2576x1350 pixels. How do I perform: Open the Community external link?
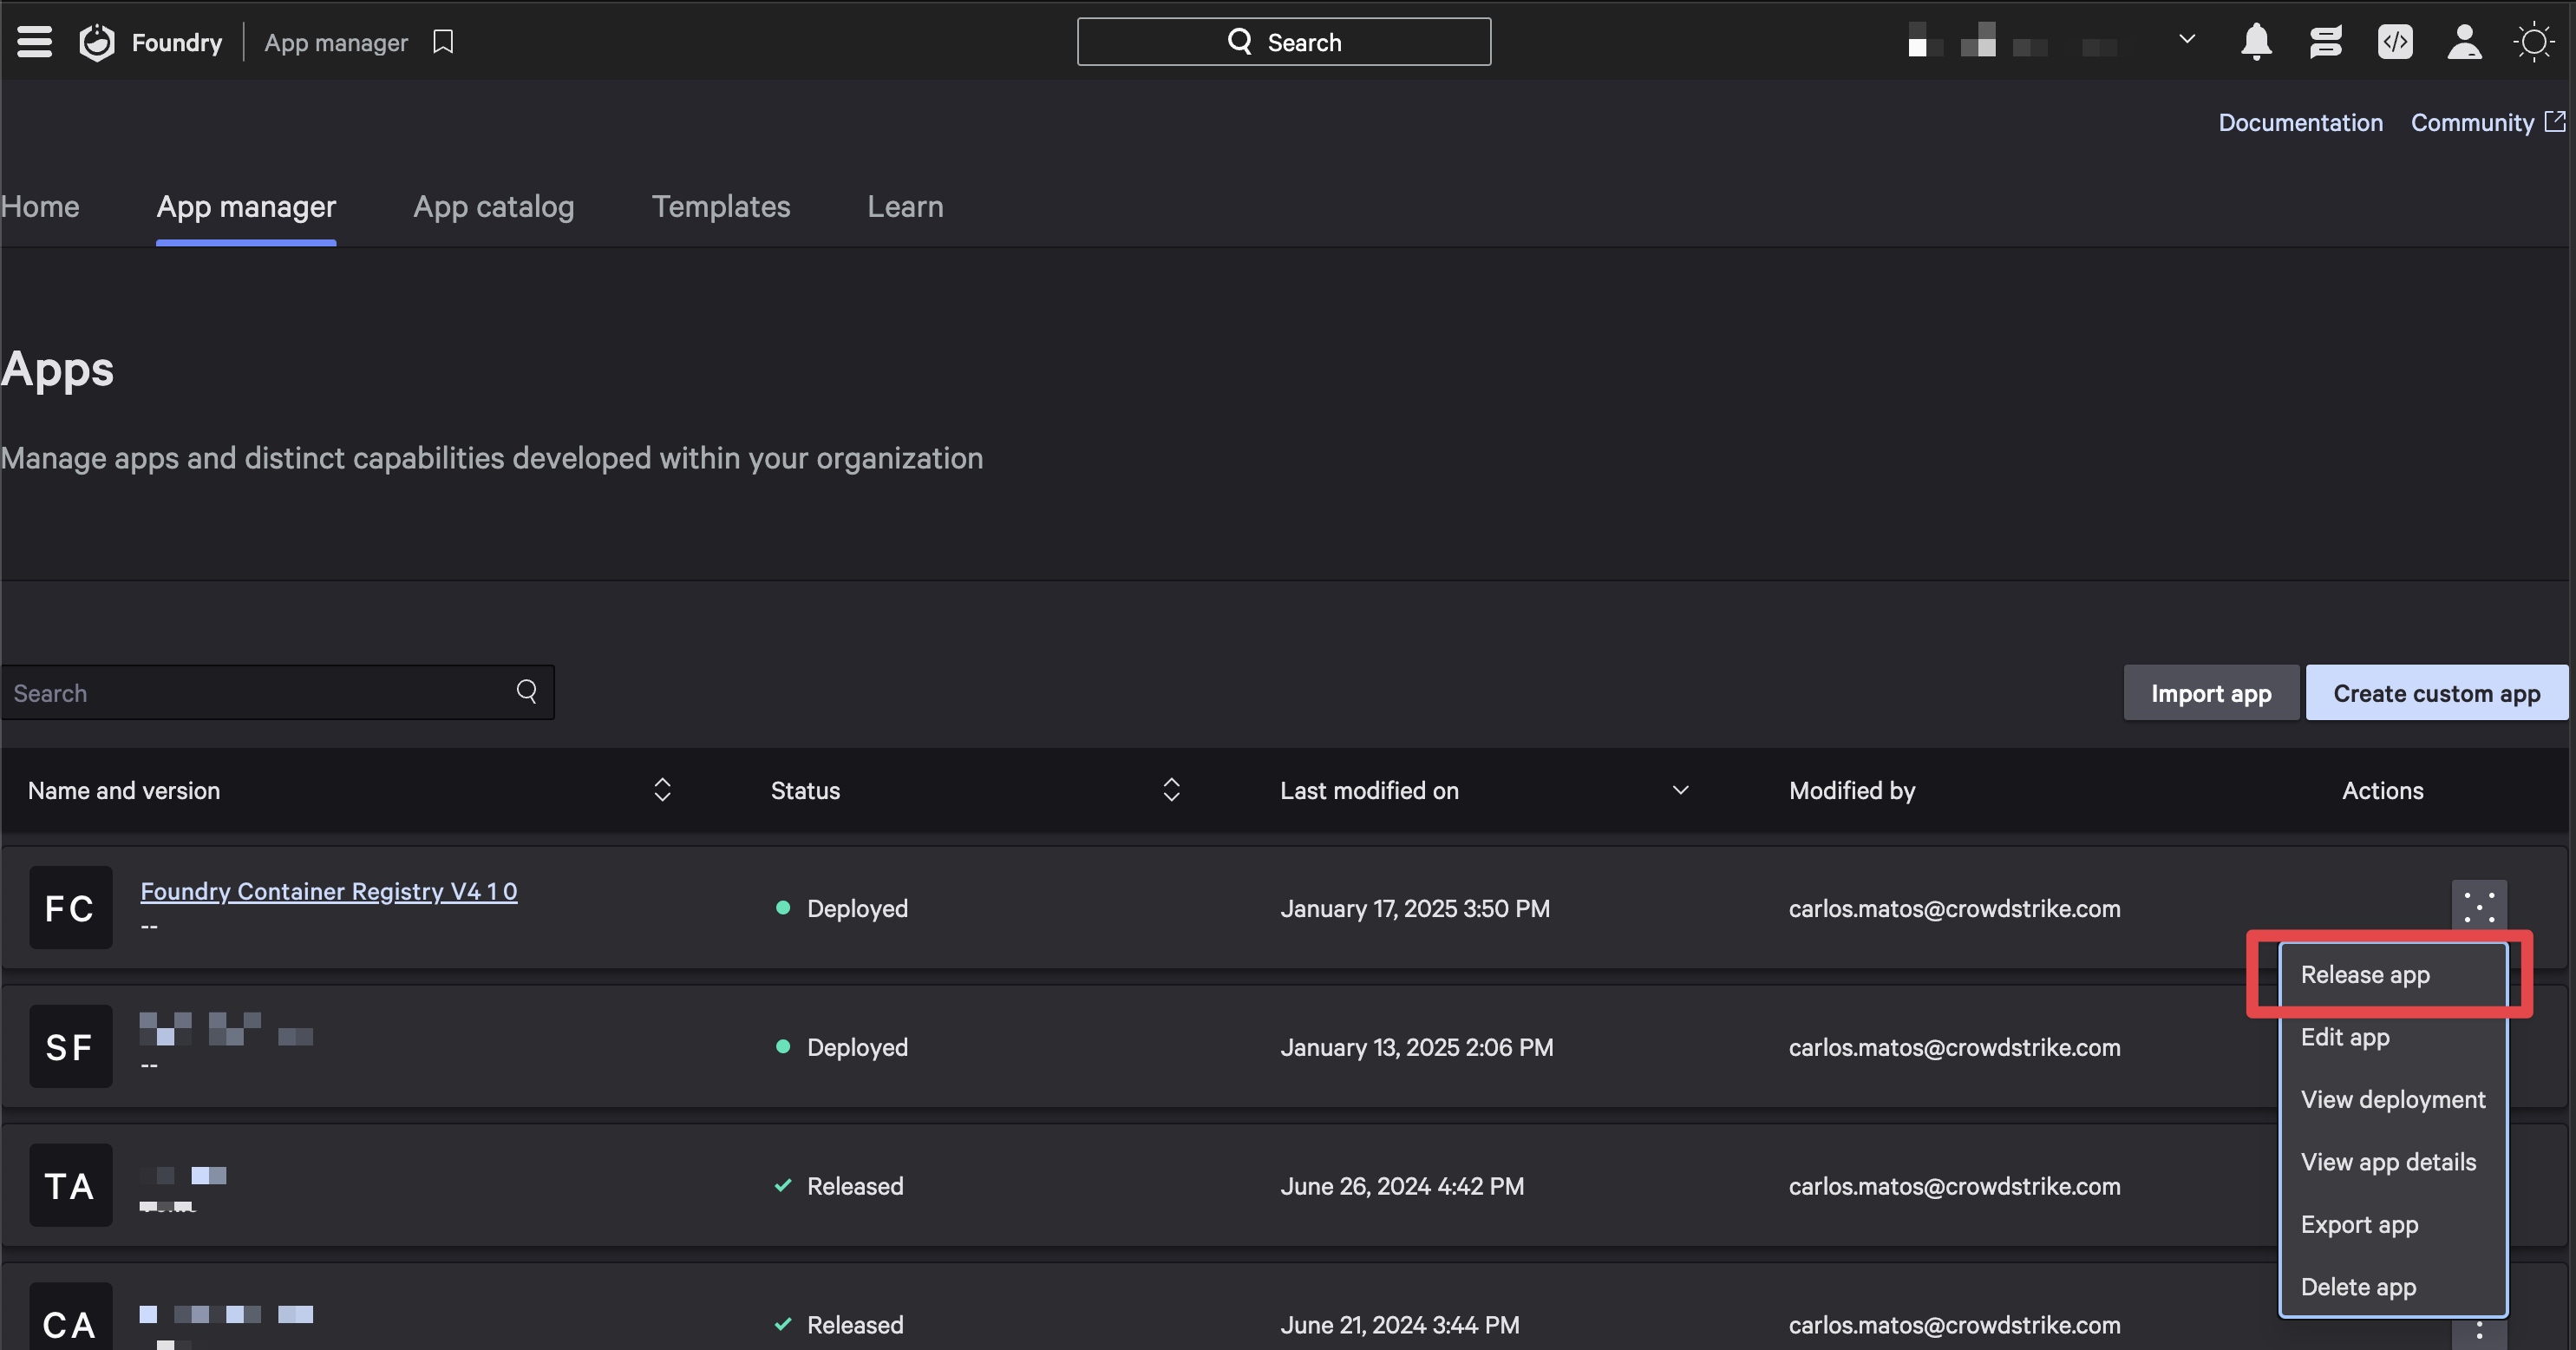tap(2487, 122)
